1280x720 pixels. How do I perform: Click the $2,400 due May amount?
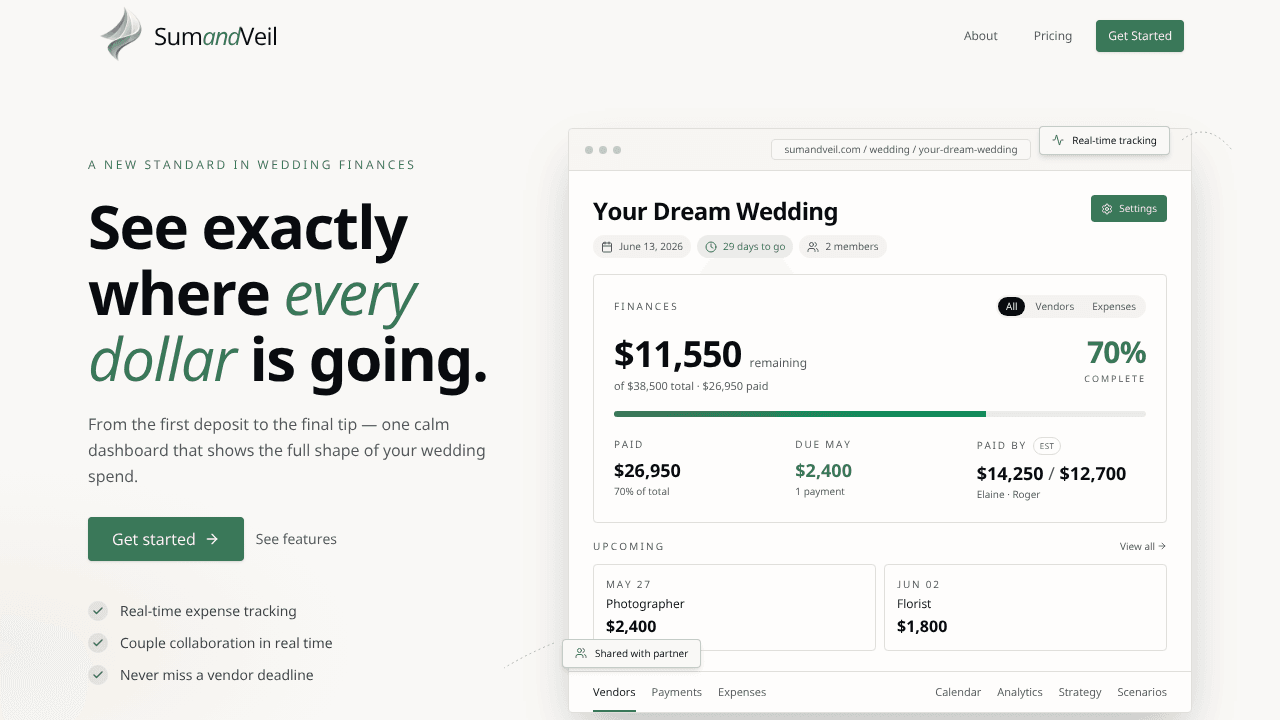(824, 471)
